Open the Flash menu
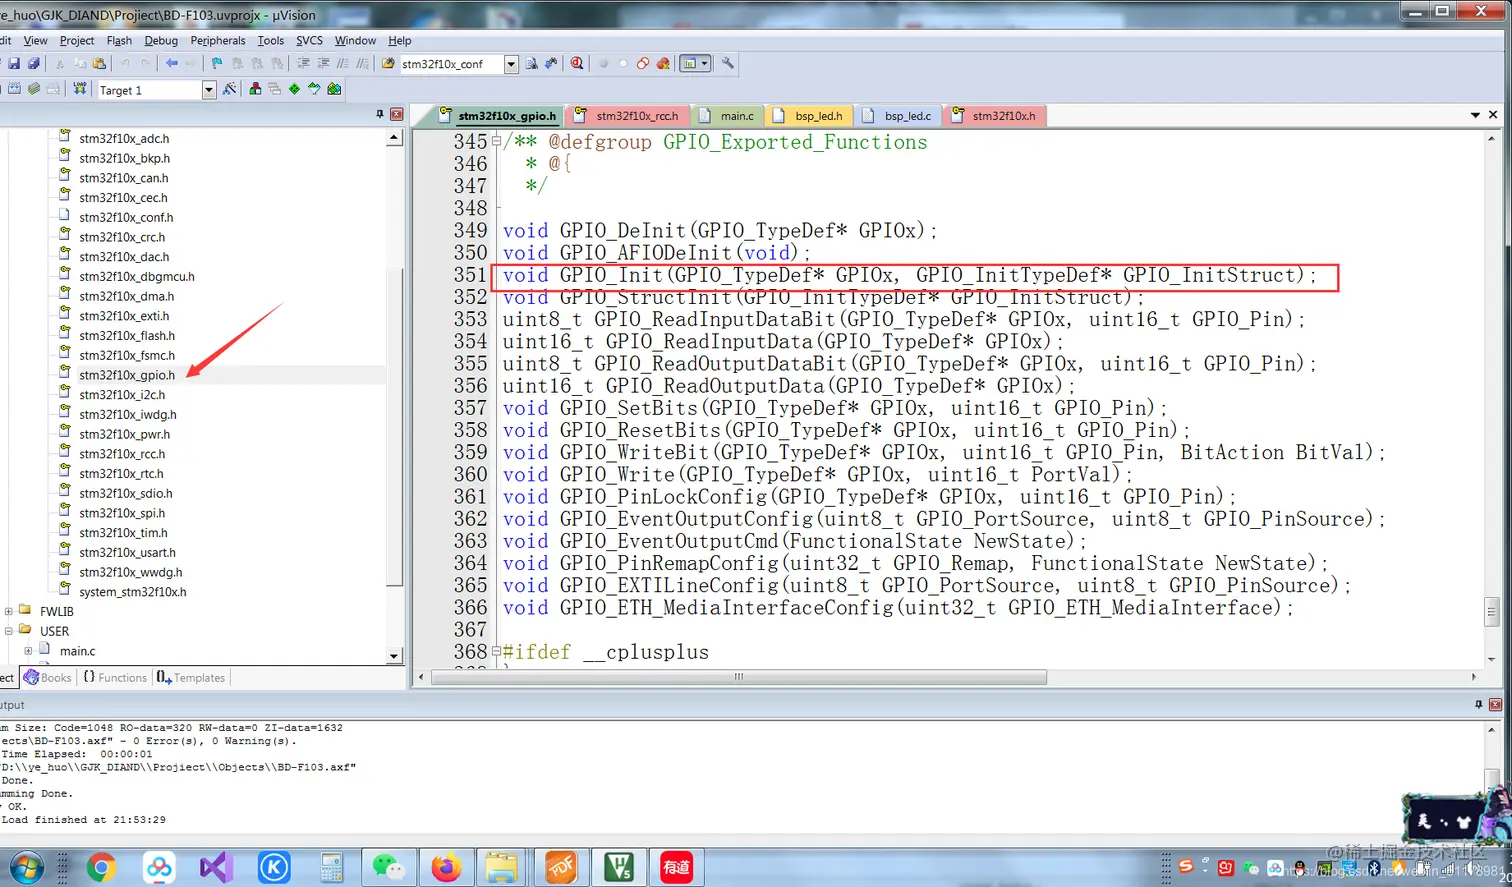1512x887 pixels. click(x=119, y=41)
